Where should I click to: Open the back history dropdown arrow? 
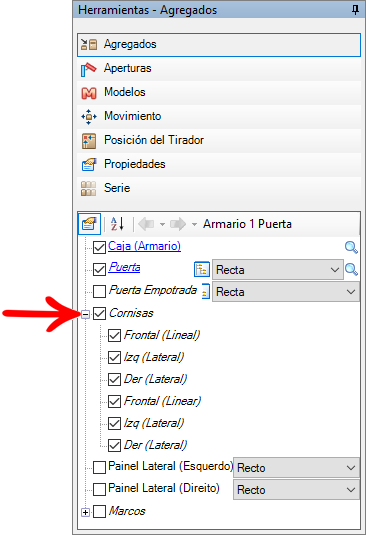(163, 225)
